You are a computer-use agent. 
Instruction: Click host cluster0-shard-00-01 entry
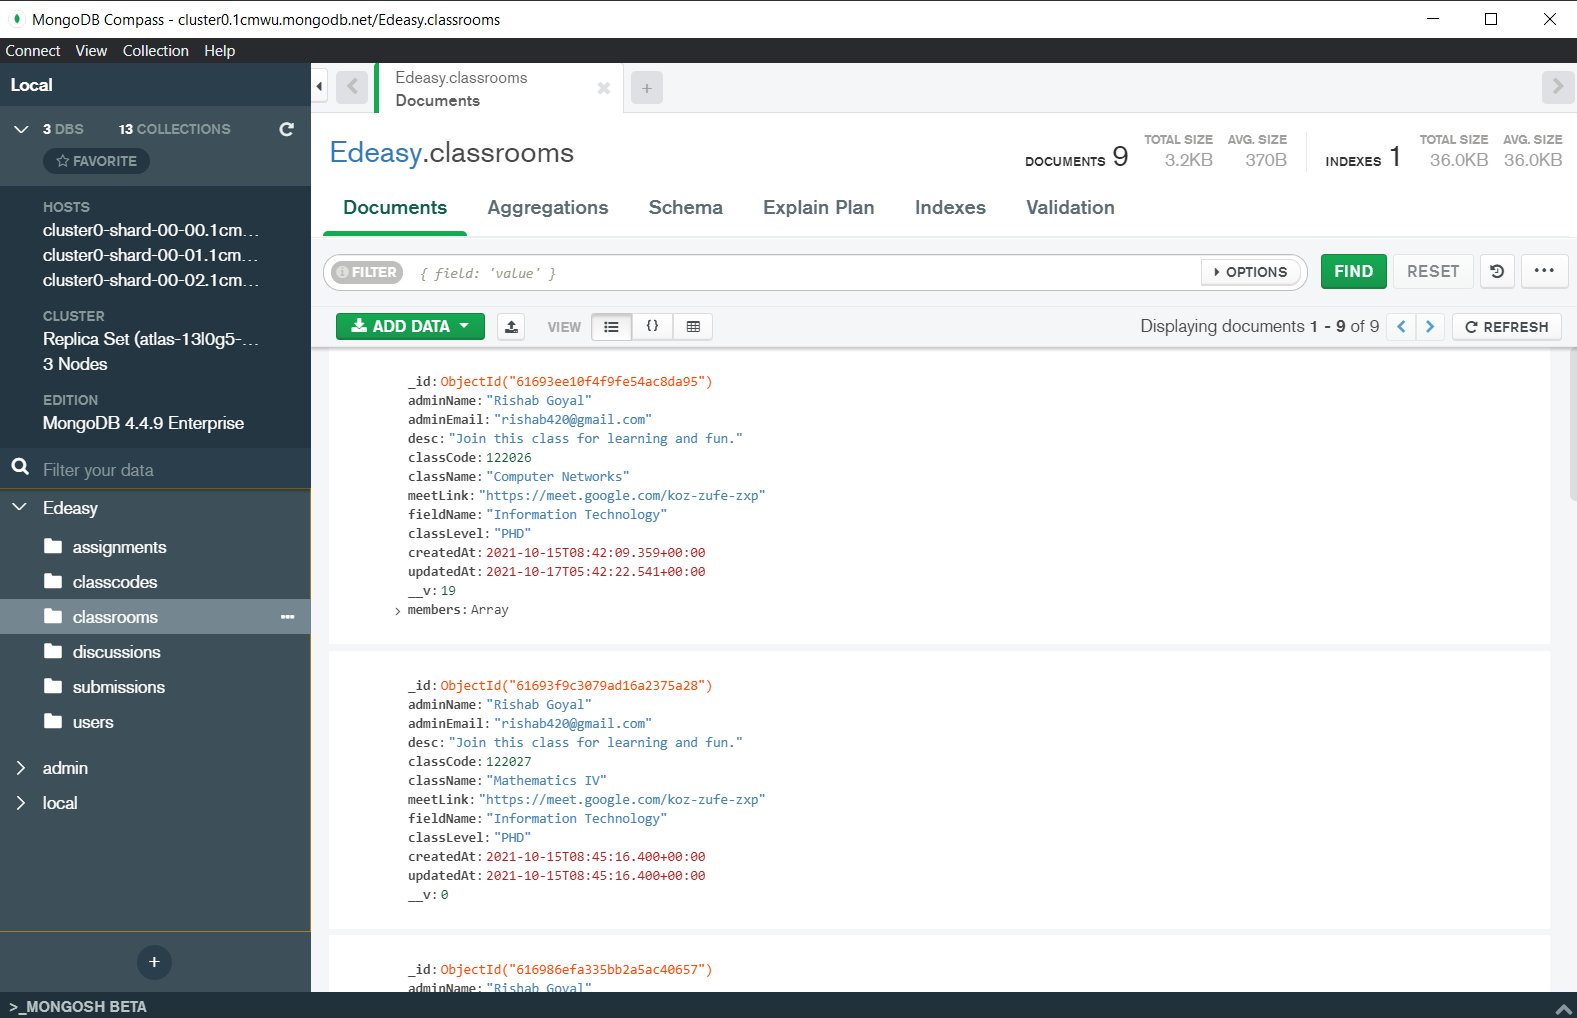[150, 255]
